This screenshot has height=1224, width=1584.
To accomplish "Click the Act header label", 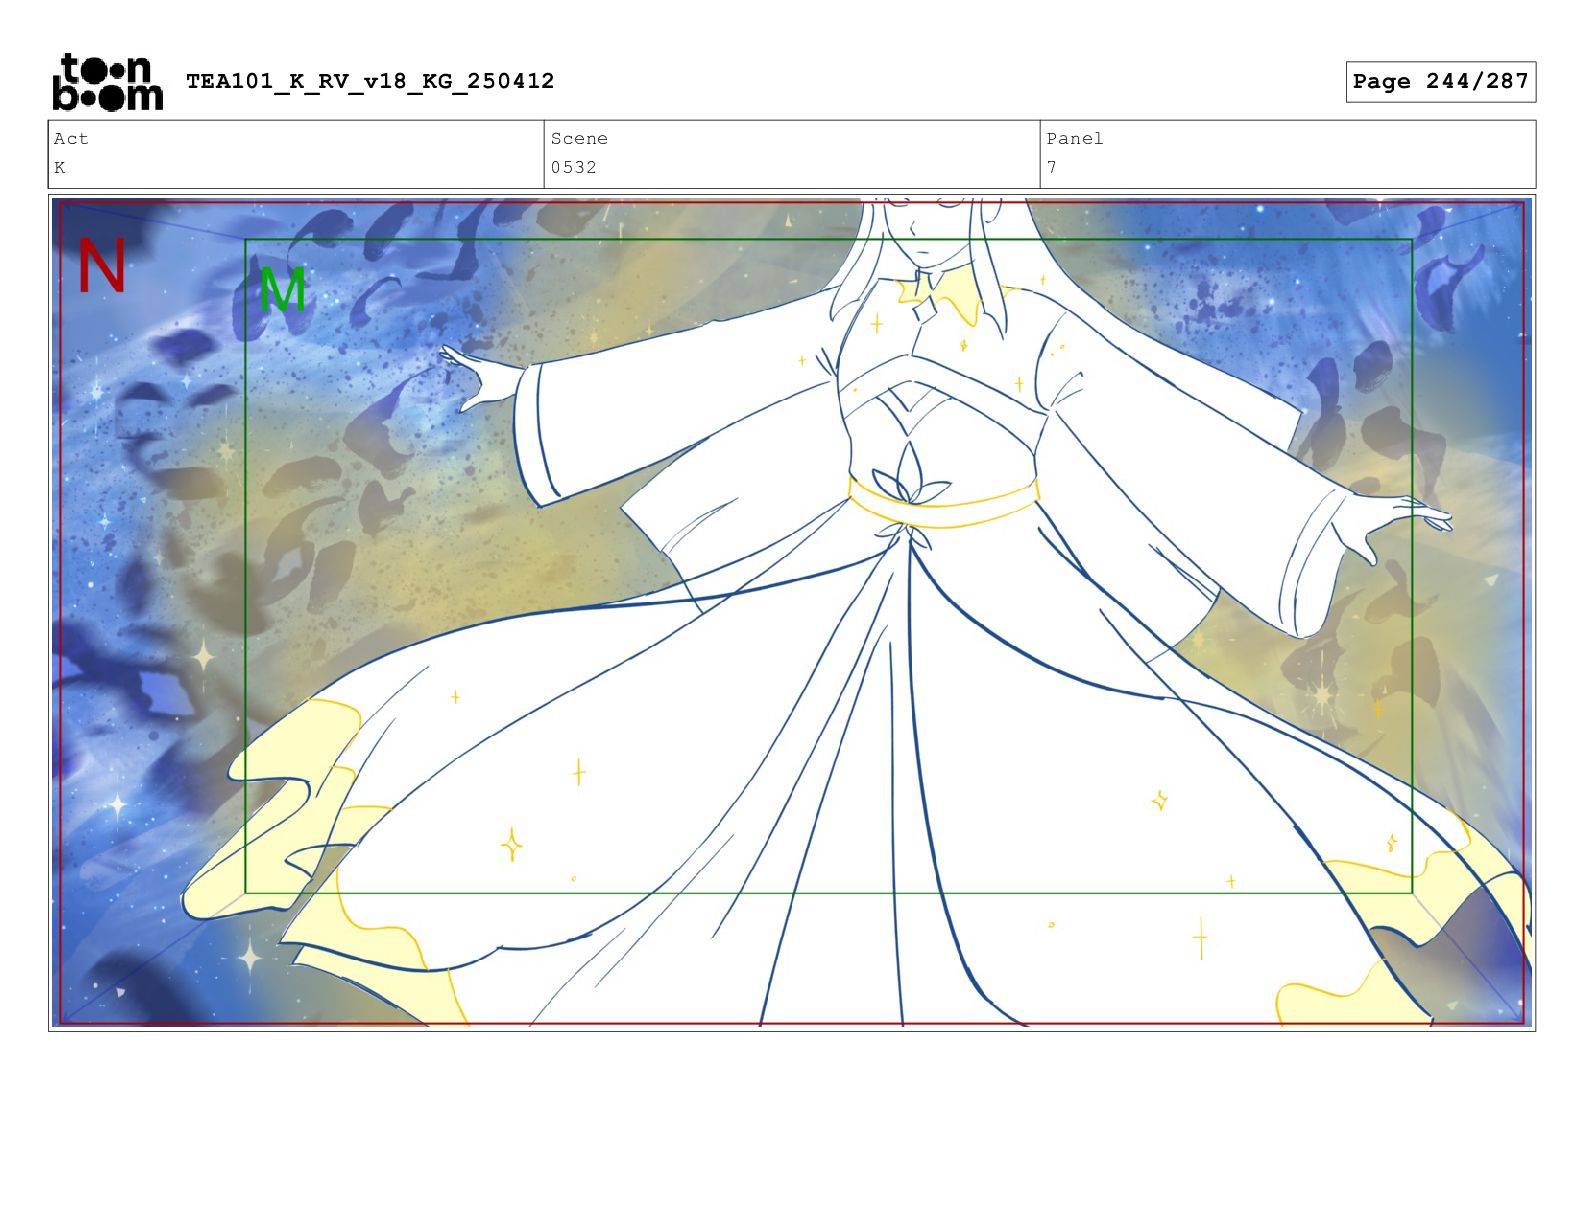I will [x=71, y=138].
